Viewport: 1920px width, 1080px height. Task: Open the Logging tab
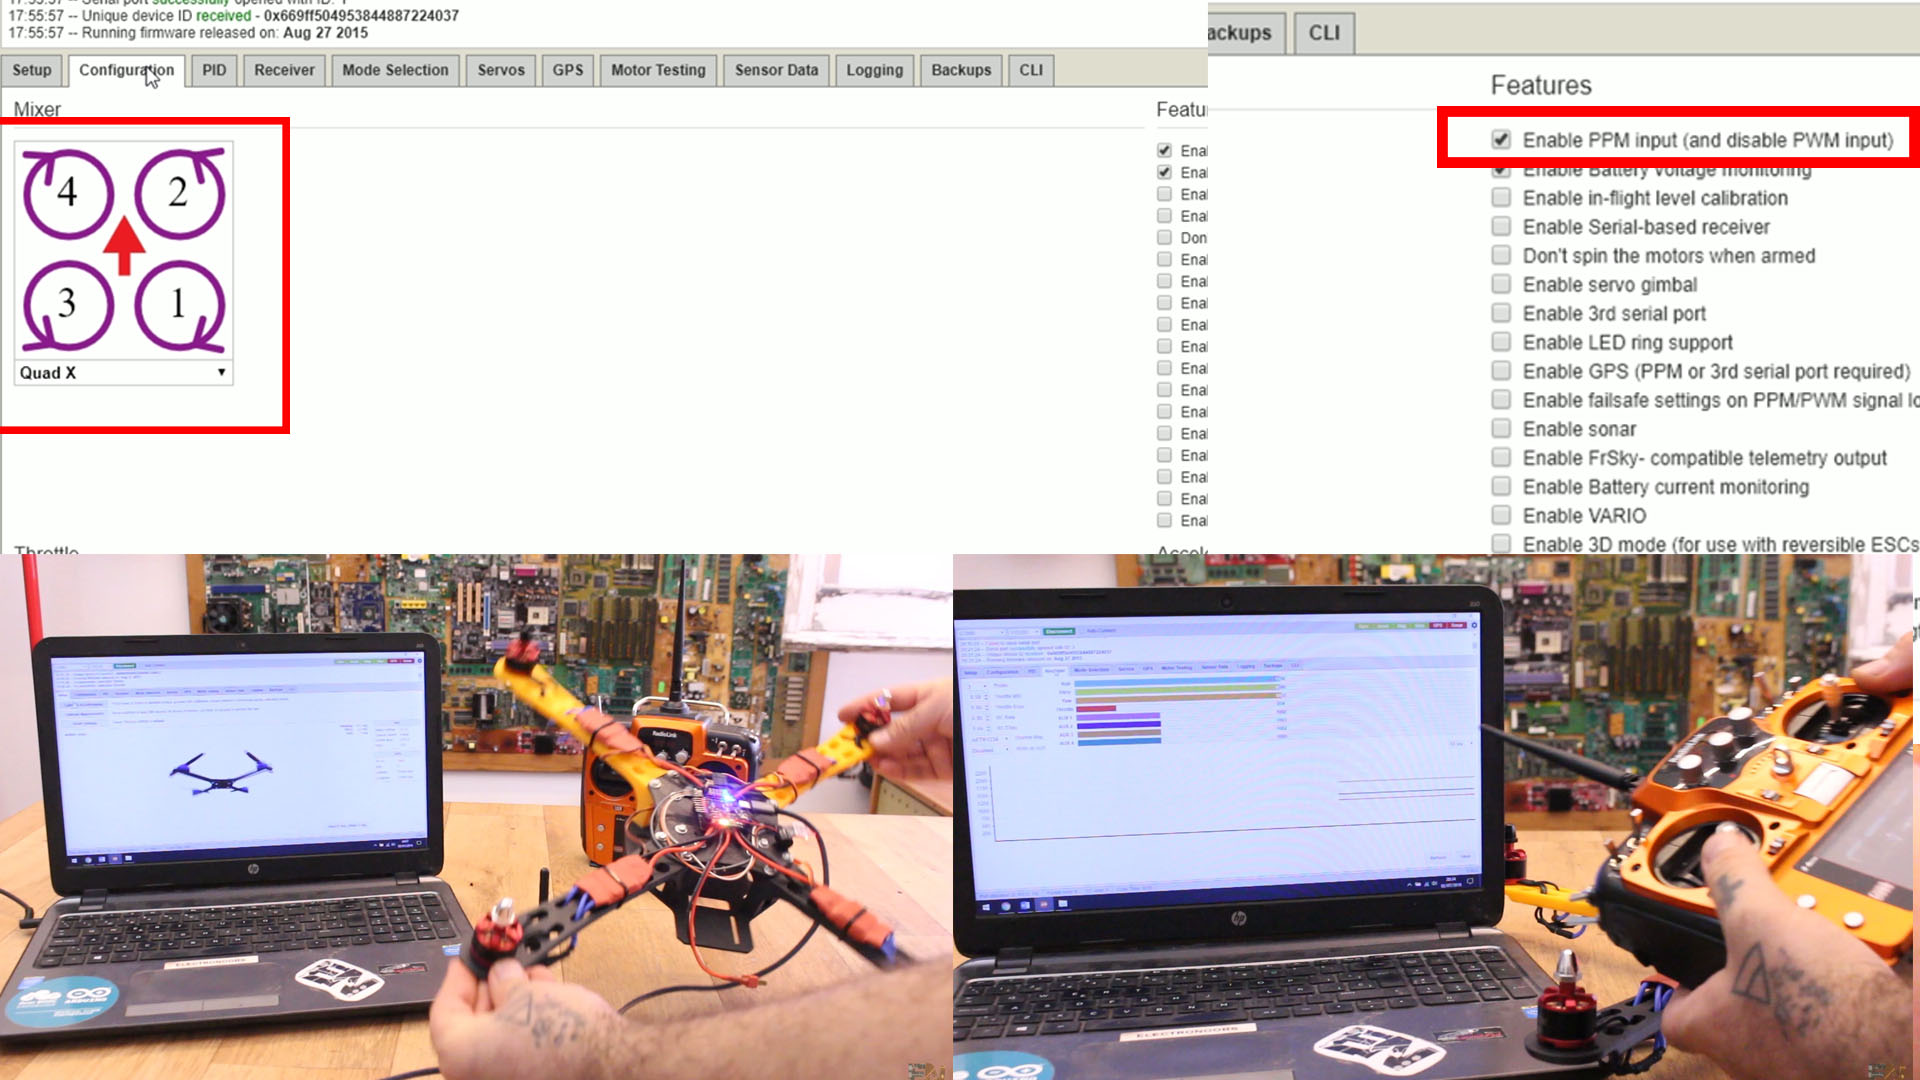(874, 70)
